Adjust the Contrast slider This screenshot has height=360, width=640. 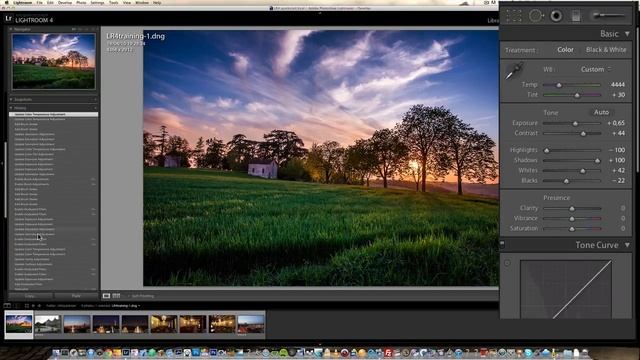coord(571,133)
